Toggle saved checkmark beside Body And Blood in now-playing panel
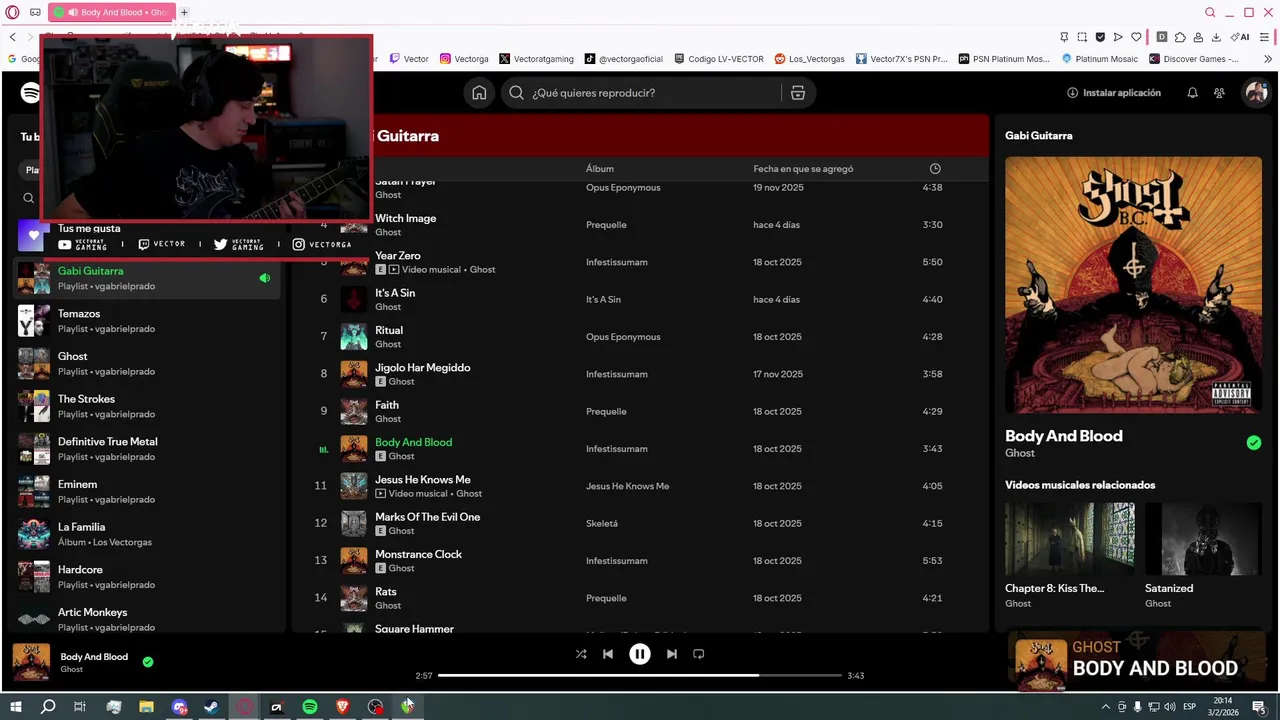1280x720 pixels. (1254, 442)
